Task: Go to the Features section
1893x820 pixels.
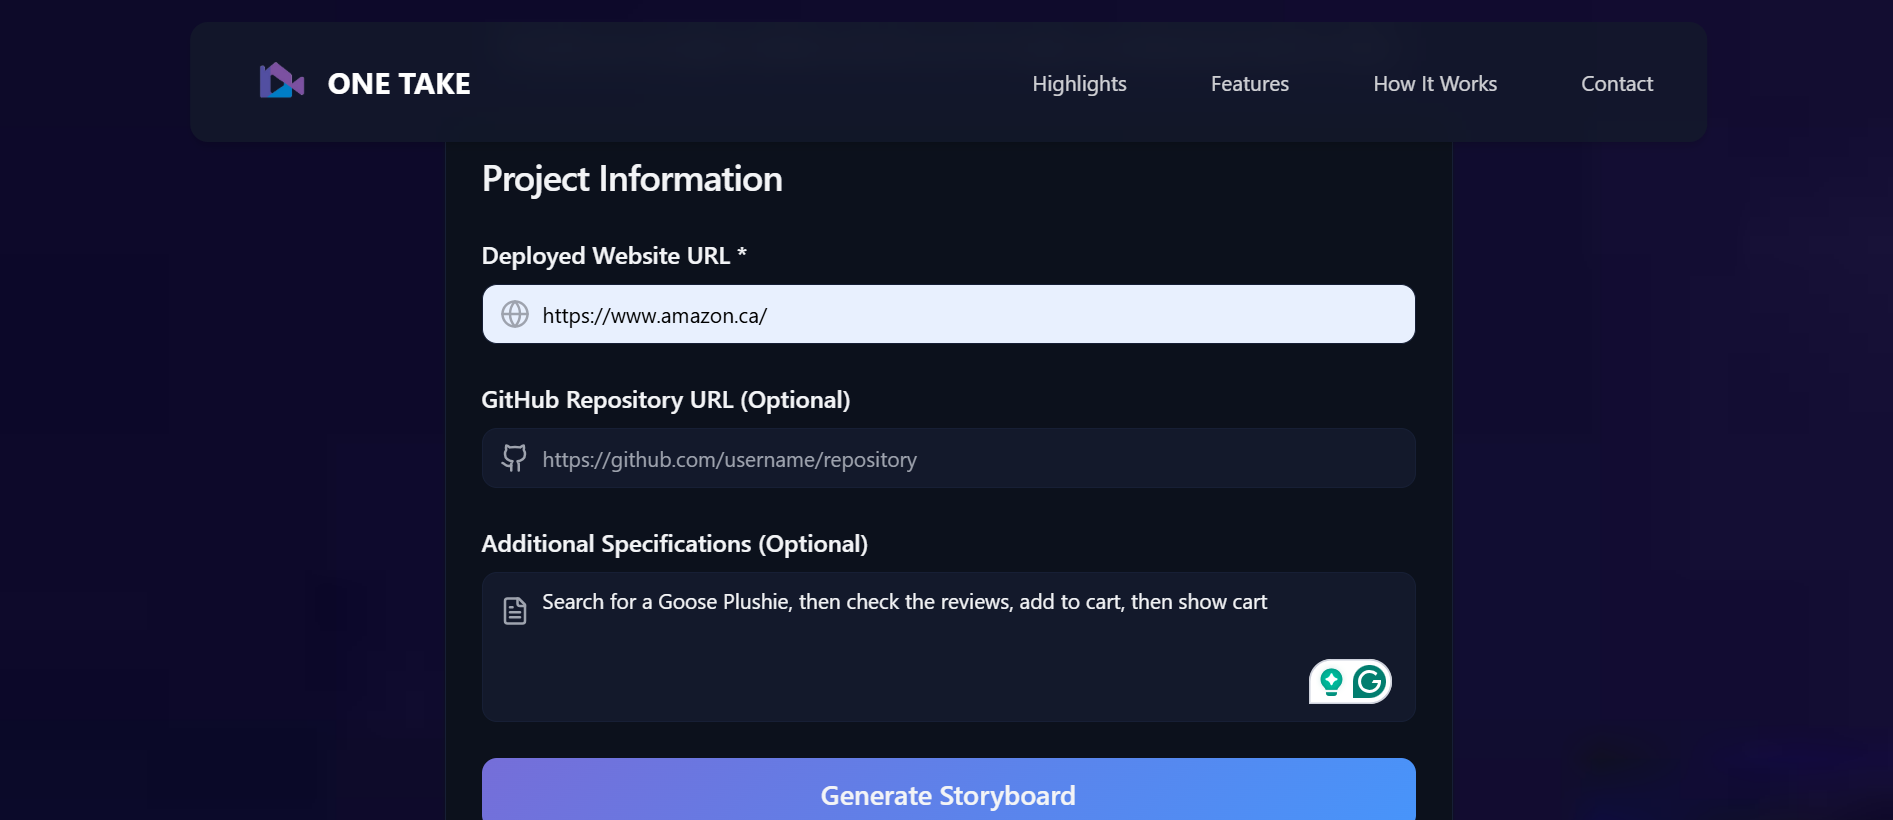Action: [1249, 84]
